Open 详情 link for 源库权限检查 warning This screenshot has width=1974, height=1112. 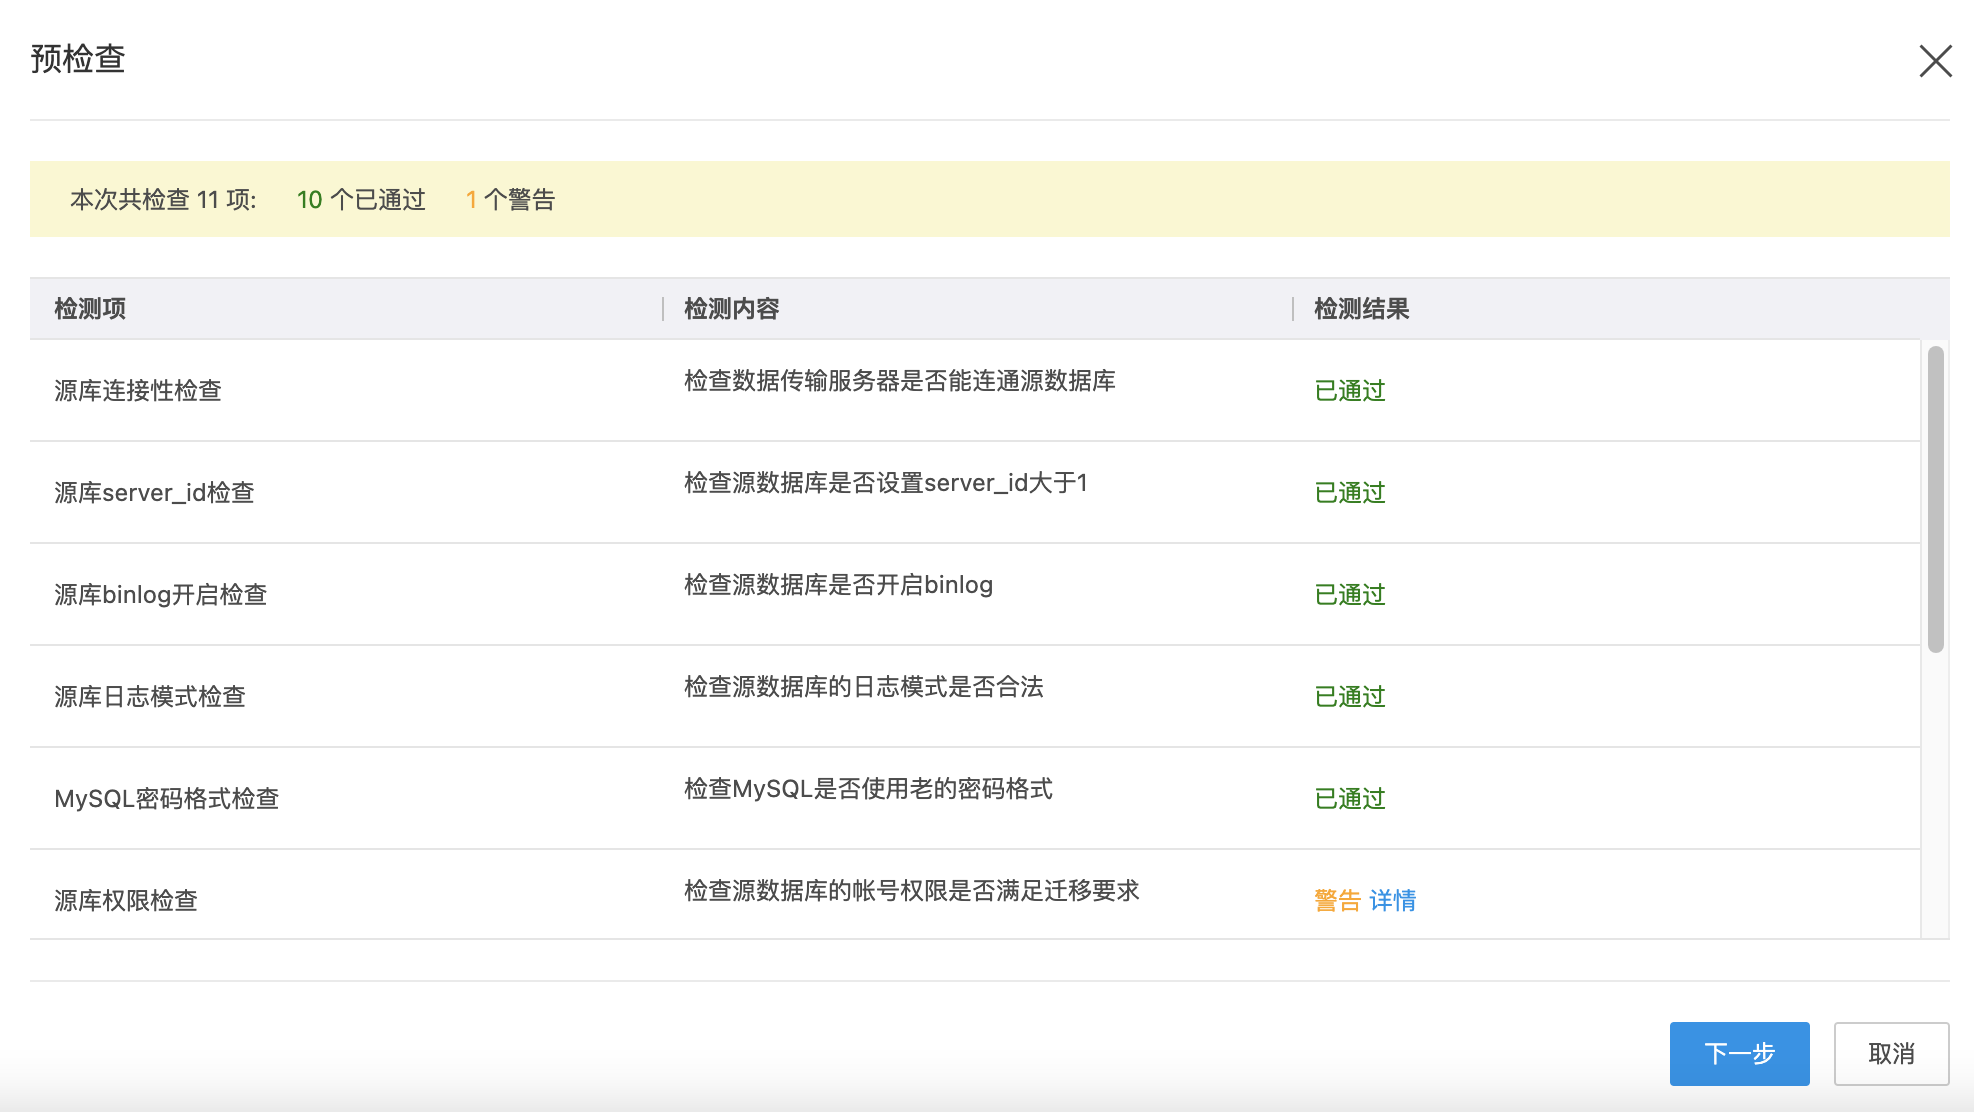point(1392,900)
